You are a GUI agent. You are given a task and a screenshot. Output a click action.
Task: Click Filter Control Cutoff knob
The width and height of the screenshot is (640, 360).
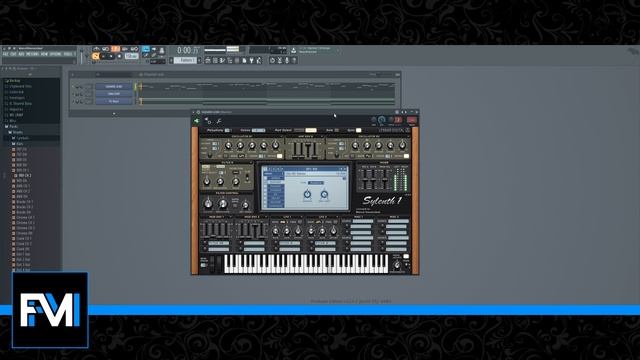point(208,203)
